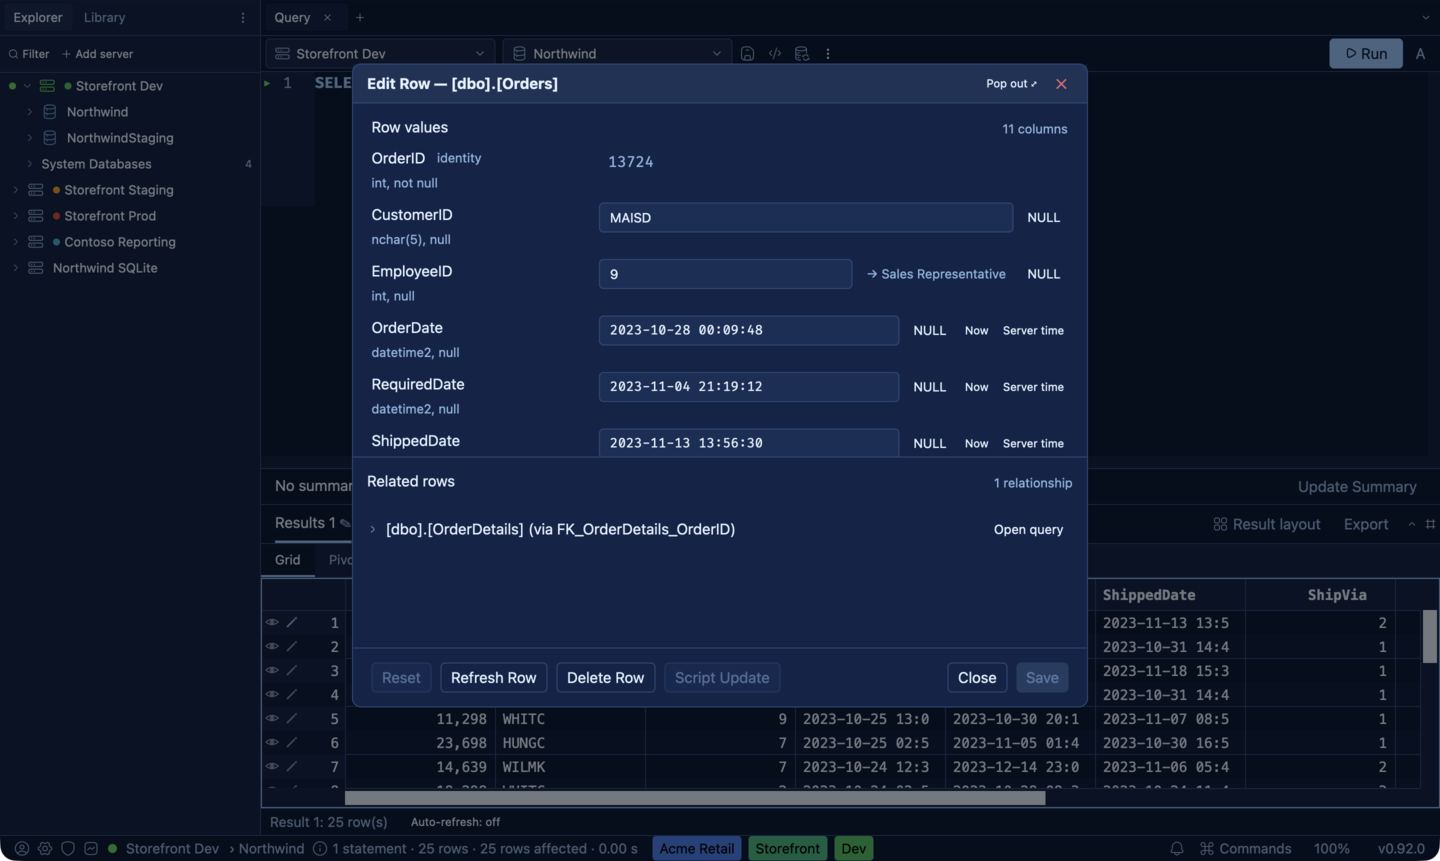The height and width of the screenshot is (861, 1440).
Task: Set RequiredDate to Server time
Action: (1033, 387)
